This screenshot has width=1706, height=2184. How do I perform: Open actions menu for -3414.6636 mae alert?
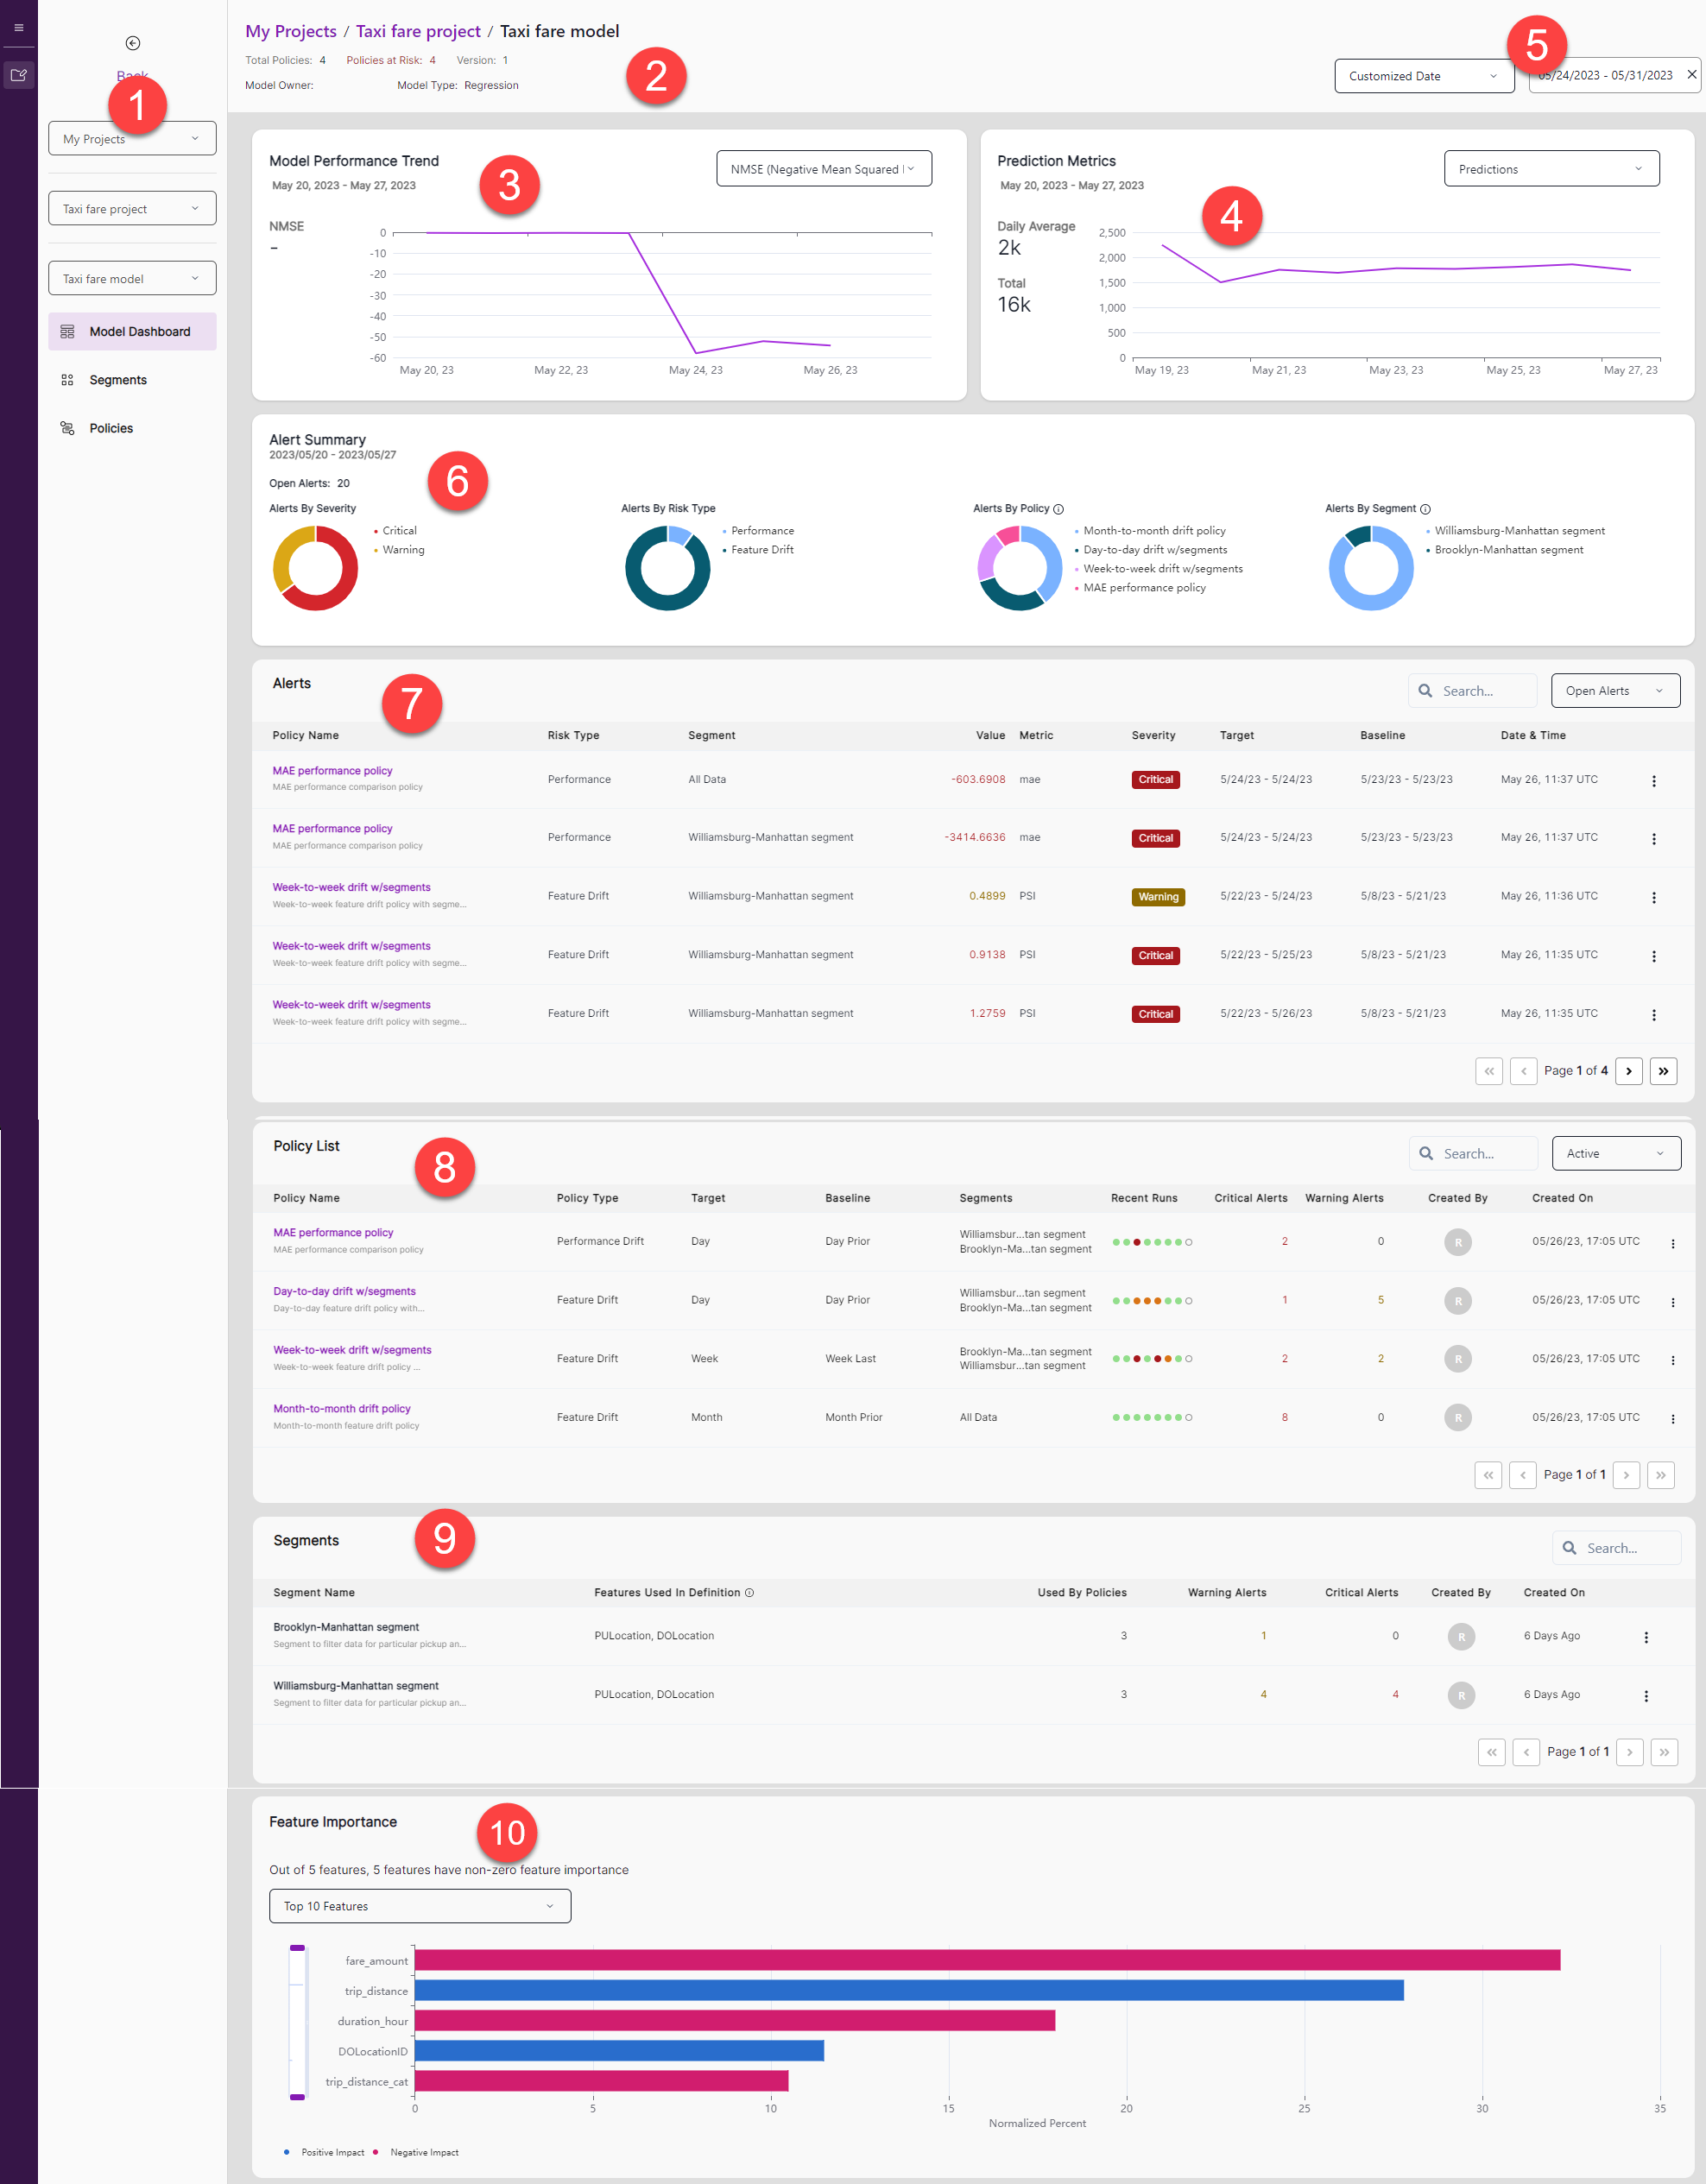(x=1653, y=839)
